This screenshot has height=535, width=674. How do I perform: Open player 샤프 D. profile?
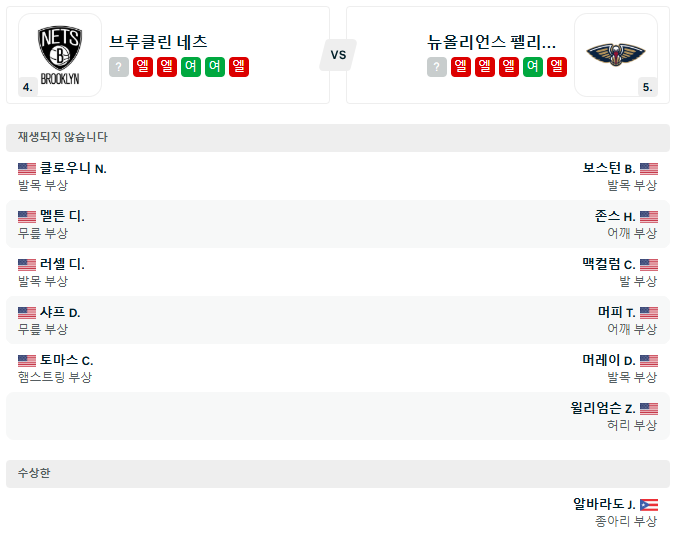click(60, 313)
